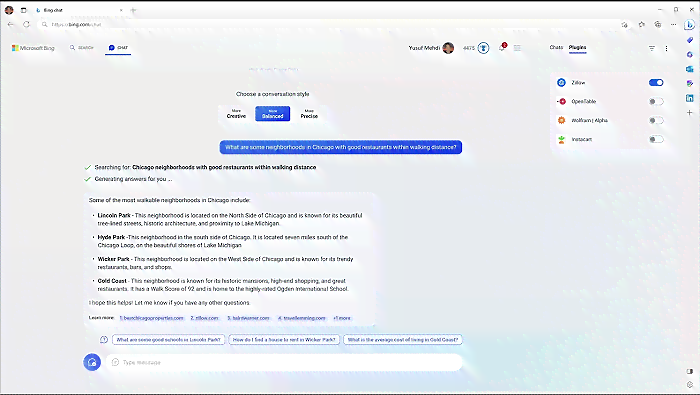
Task: Open the Microsoft 365 icon in the sidebar
Action: 690,54
